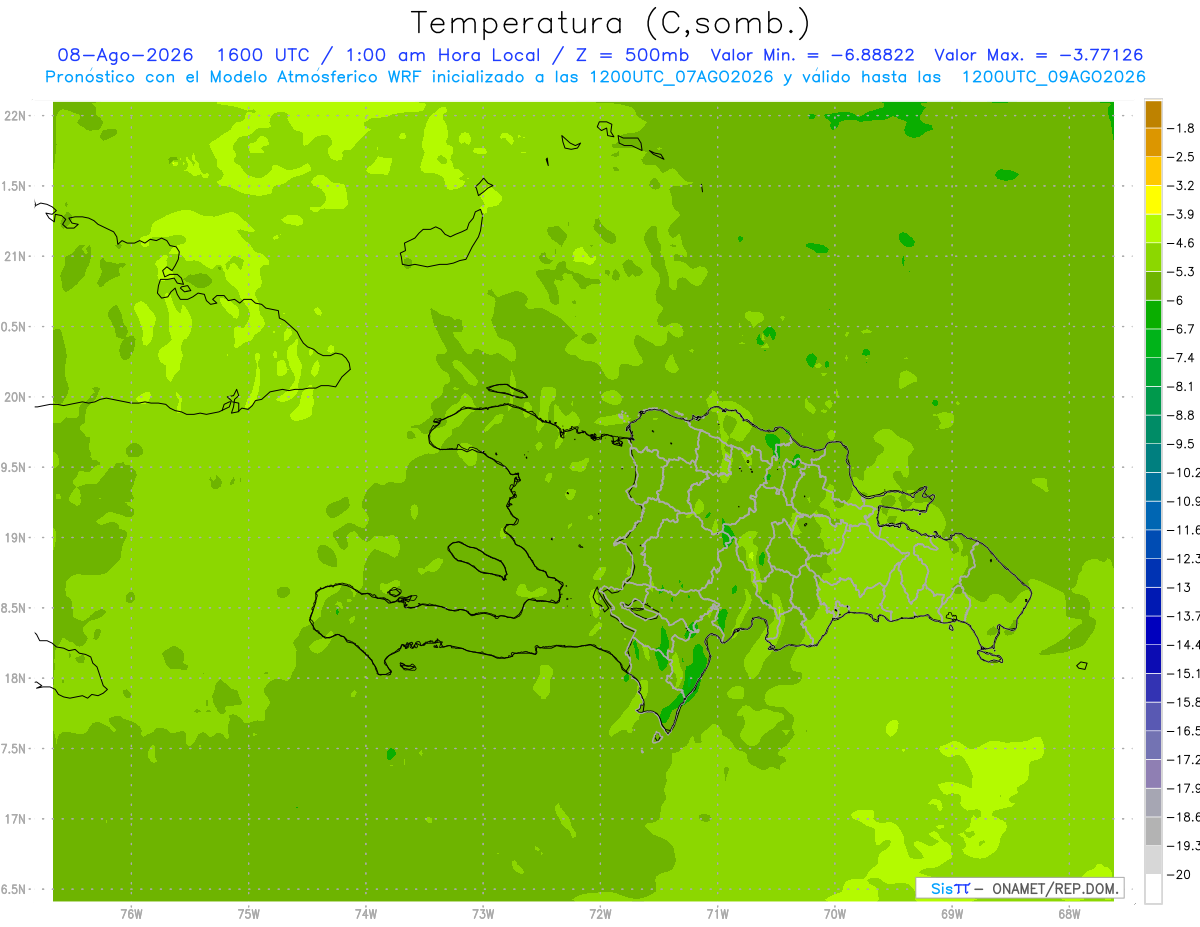Viewport: 1200px width, 927px height.
Task: Click the "Valor Min. = -6.88822" readout
Action: click(x=812, y=55)
